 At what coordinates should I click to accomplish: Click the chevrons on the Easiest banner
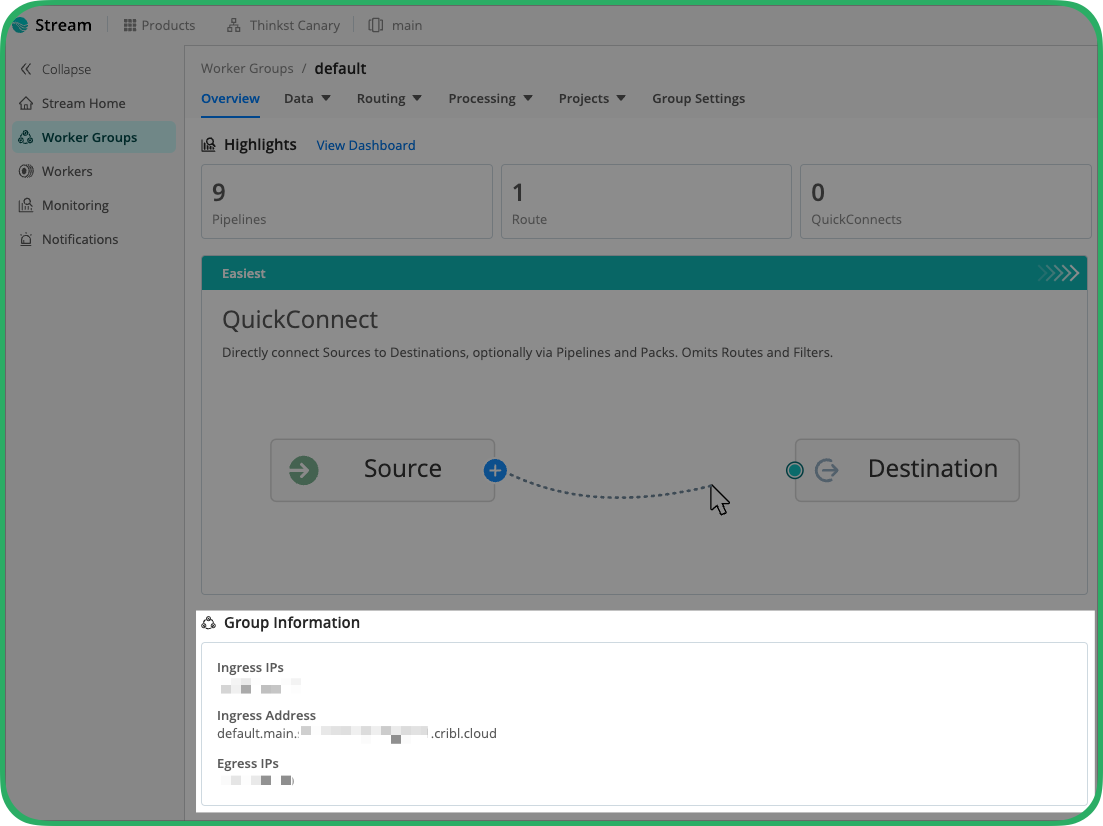(1058, 273)
